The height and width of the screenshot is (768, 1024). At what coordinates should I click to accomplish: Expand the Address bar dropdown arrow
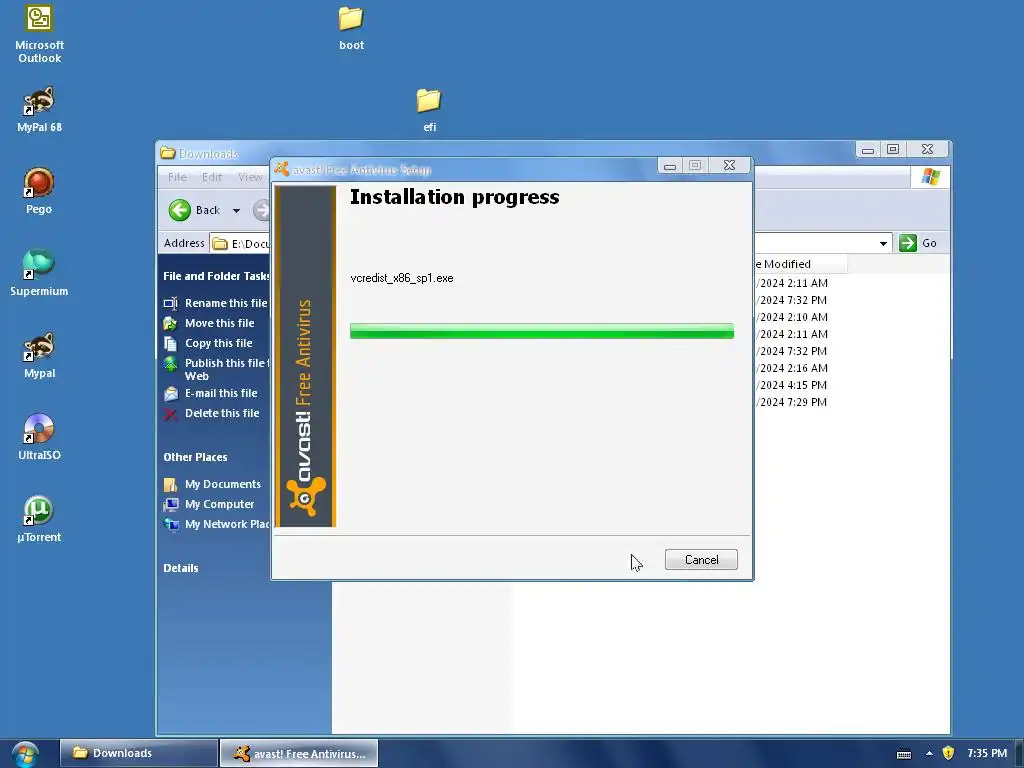(x=883, y=244)
